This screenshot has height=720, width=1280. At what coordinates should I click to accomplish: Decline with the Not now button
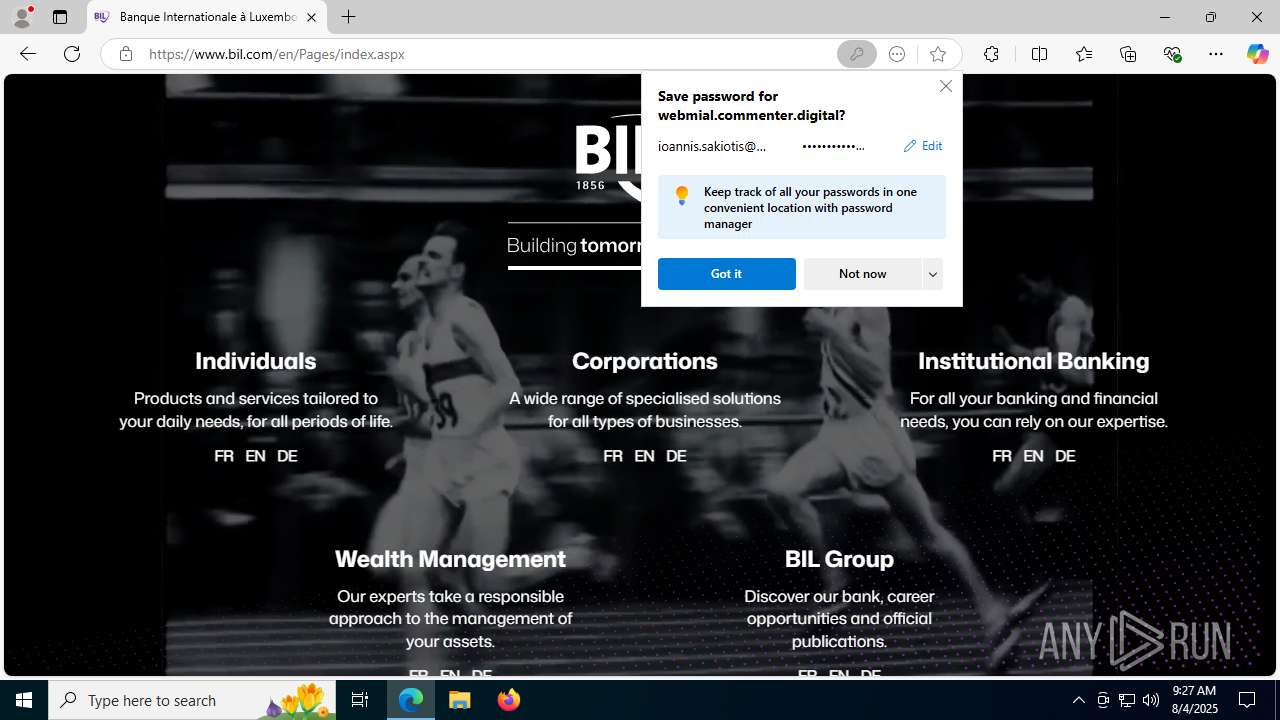(x=862, y=274)
